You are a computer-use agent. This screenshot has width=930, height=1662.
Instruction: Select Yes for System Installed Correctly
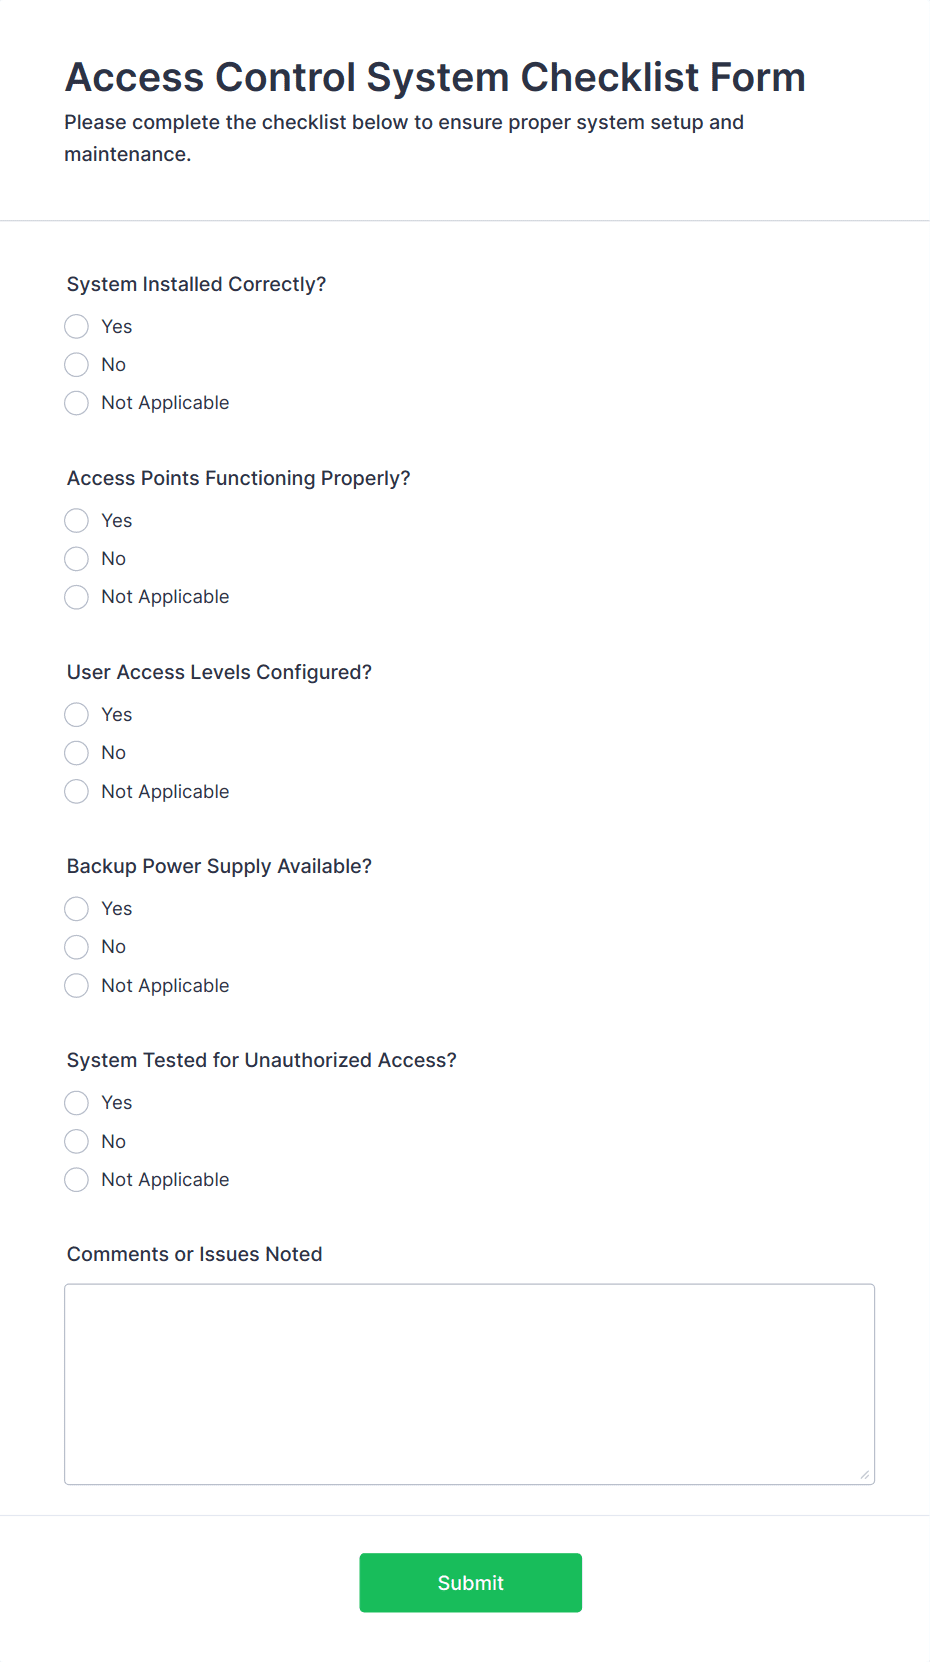pos(77,327)
